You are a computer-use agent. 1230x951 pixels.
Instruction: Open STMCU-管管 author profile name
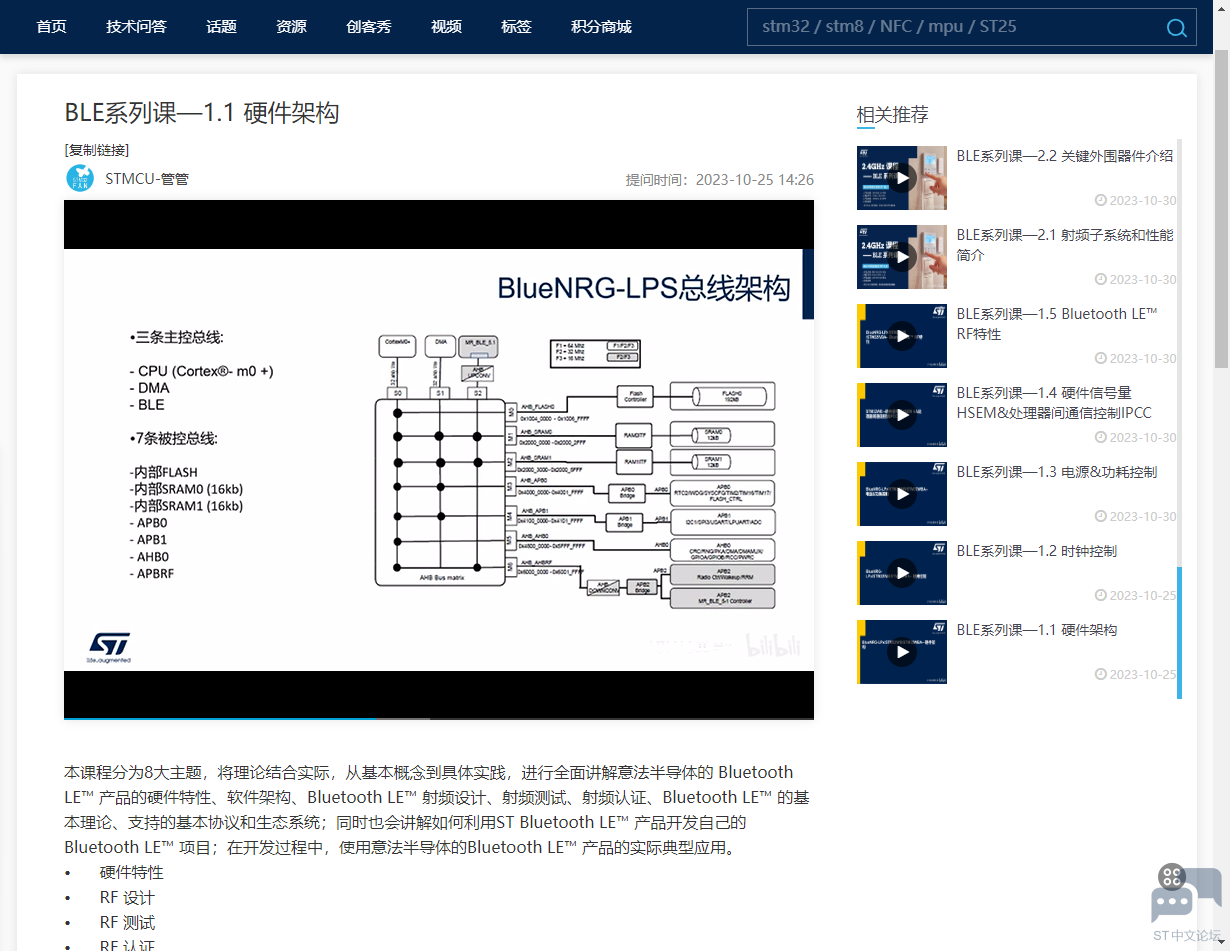click(x=147, y=179)
